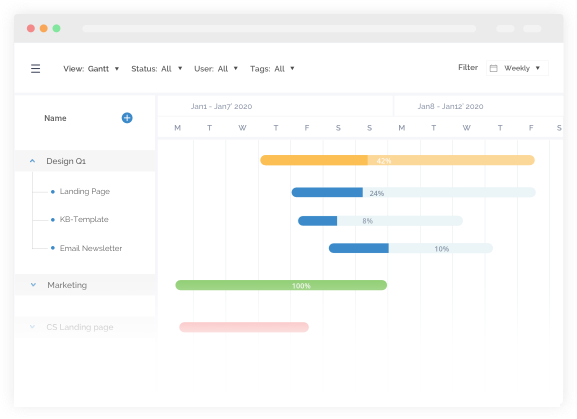Click the calendar icon beside Weekly
577x419 pixels.
(493, 68)
